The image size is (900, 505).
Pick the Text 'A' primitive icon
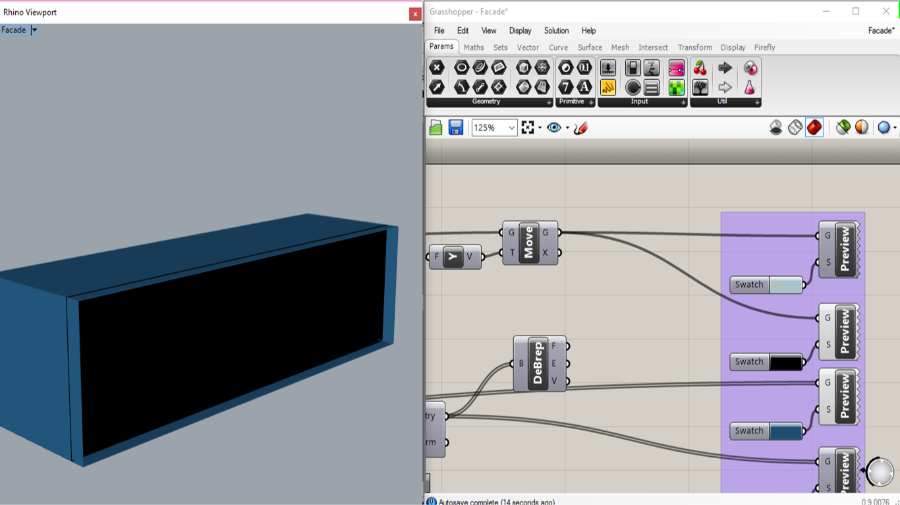click(x=584, y=87)
